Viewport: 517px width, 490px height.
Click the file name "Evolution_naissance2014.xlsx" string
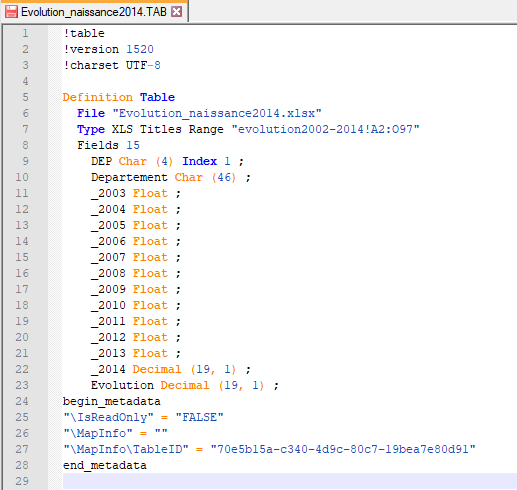pyautogui.click(x=217, y=113)
